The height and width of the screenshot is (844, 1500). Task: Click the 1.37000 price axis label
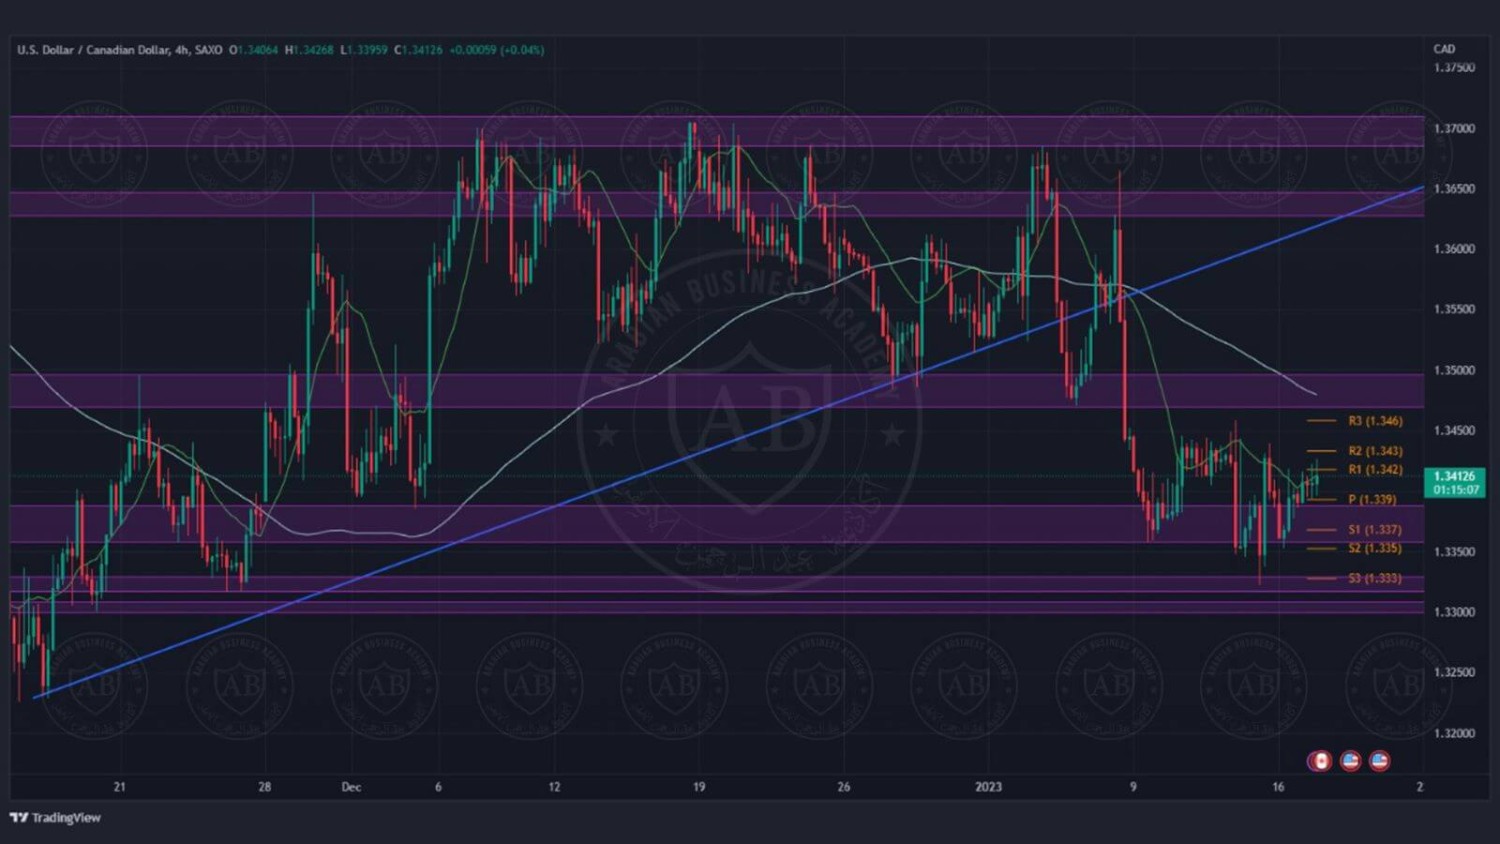[1454, 129]
